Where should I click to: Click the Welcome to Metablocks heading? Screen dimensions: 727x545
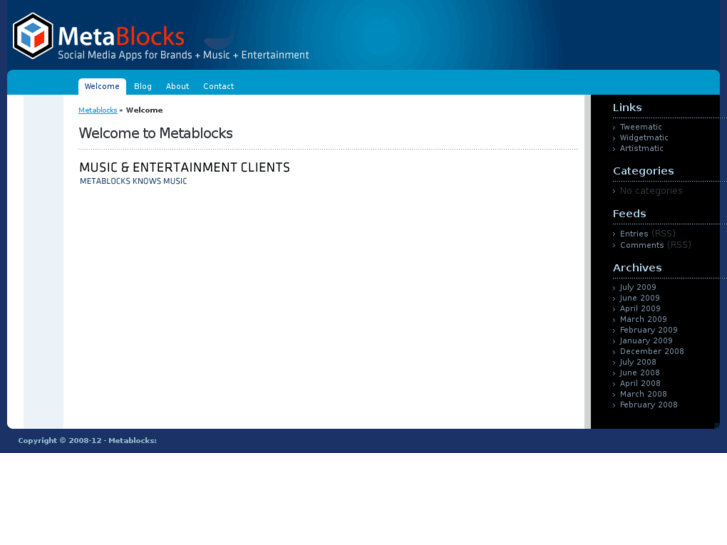(x=156, y=133)
